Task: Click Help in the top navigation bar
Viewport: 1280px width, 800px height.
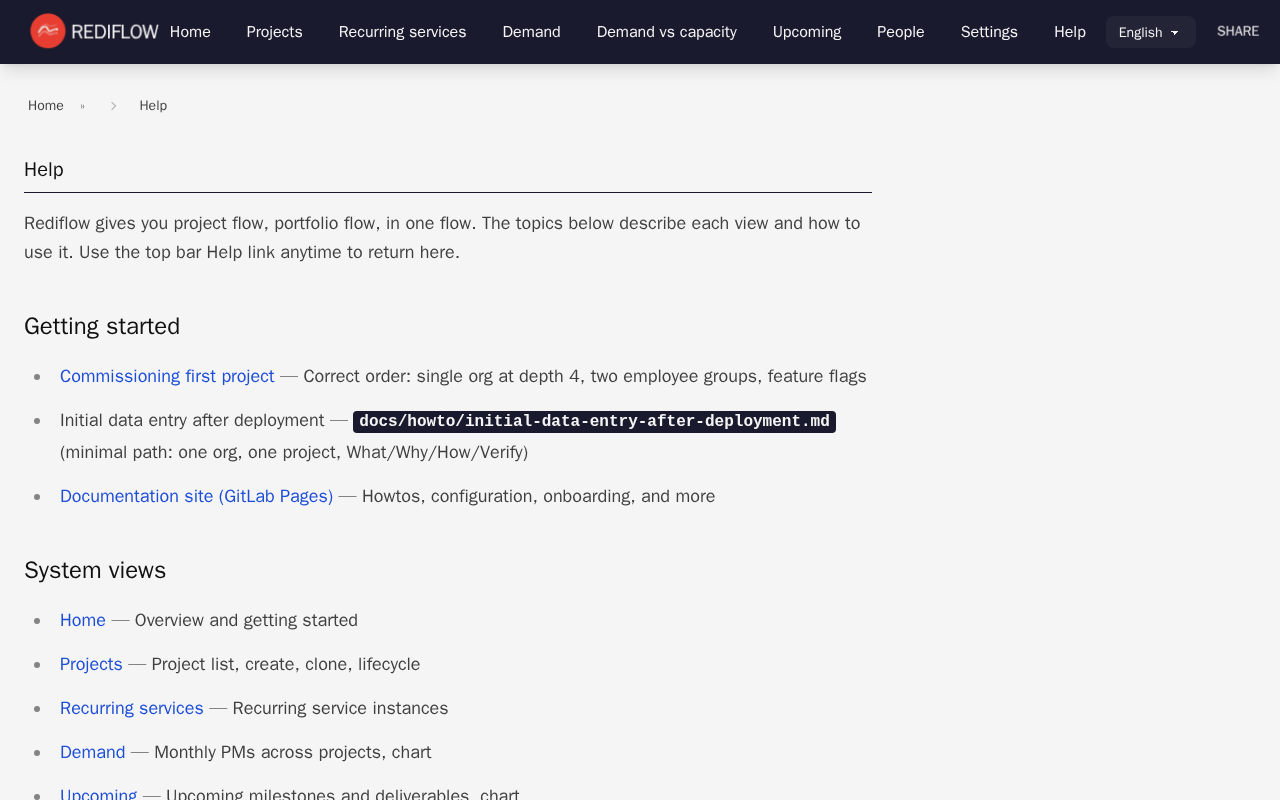Action: coord(1069,32)
